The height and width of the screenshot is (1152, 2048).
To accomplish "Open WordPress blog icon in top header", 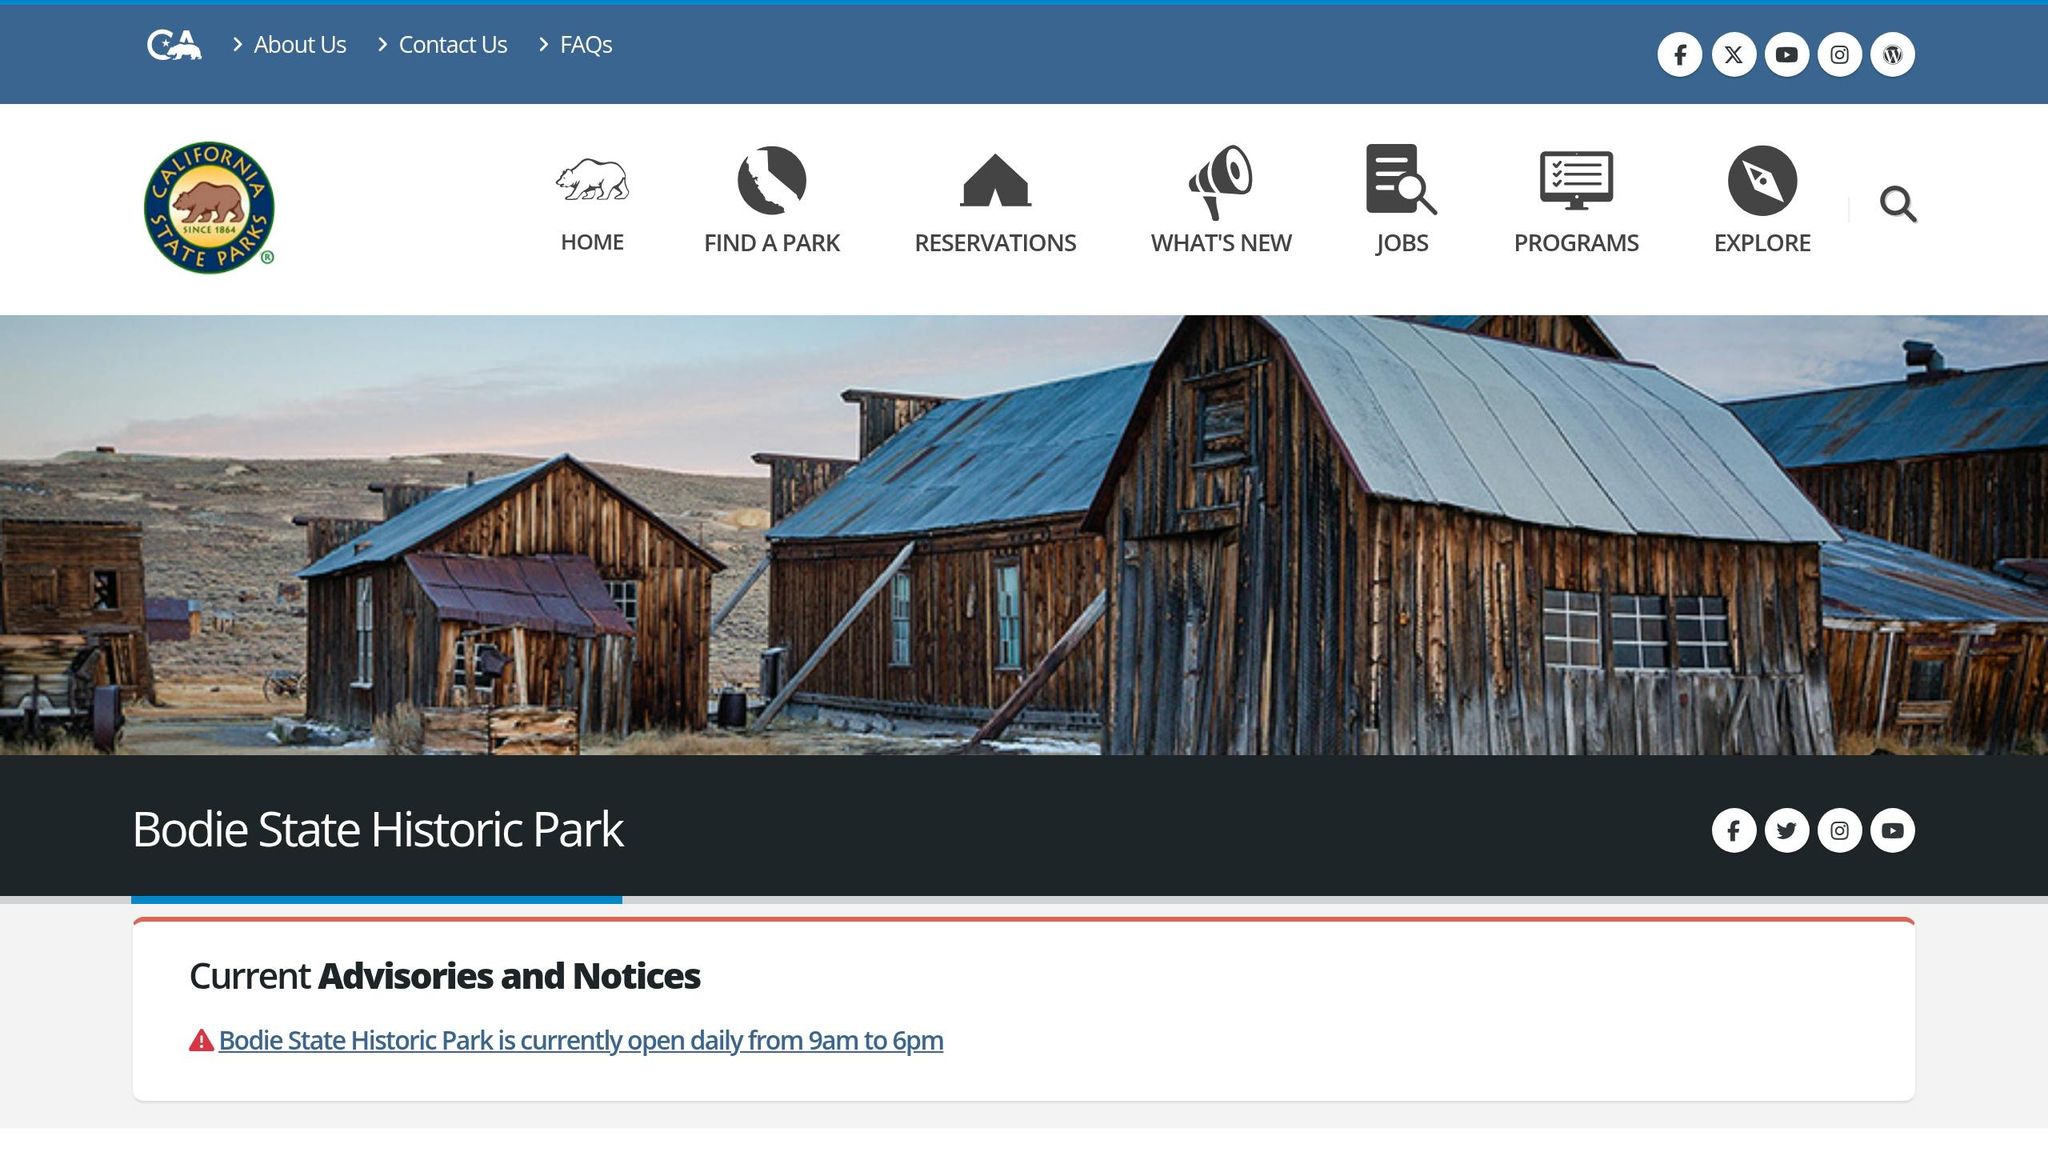I will 1893,54.
